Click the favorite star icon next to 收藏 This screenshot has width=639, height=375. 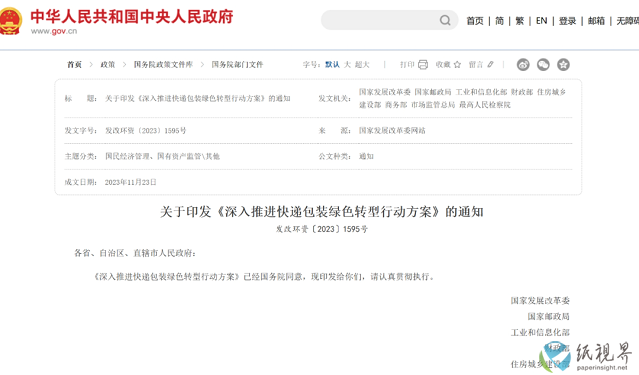[x=457, y=64]
